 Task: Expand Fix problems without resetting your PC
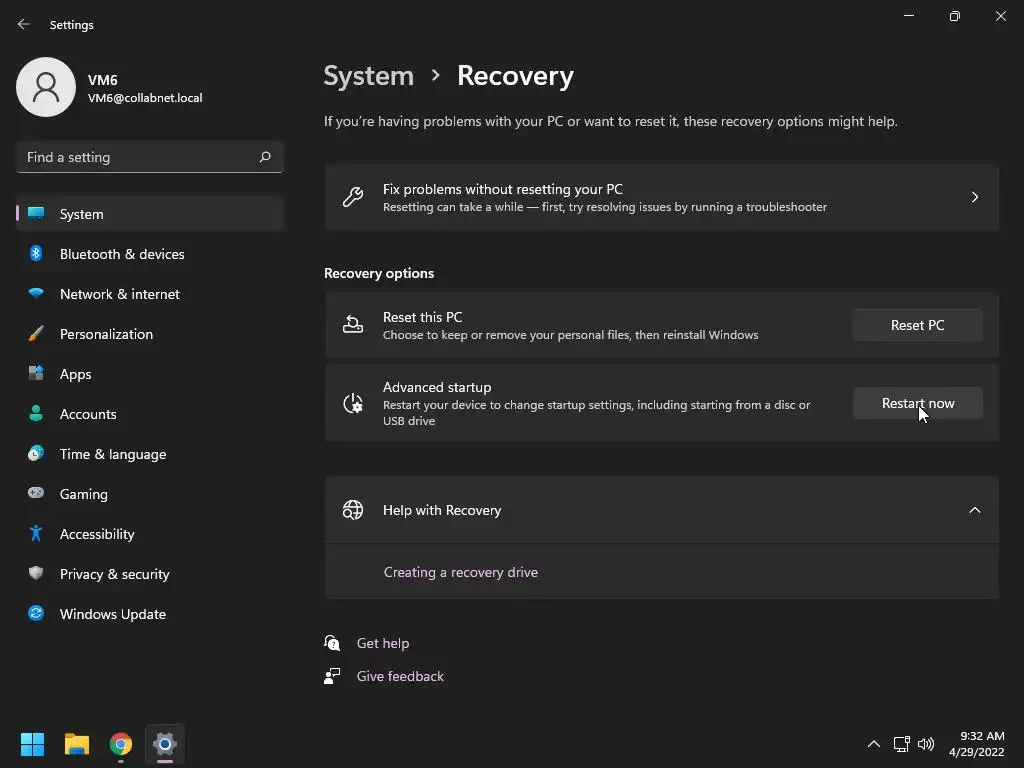[x=974, y=197]
